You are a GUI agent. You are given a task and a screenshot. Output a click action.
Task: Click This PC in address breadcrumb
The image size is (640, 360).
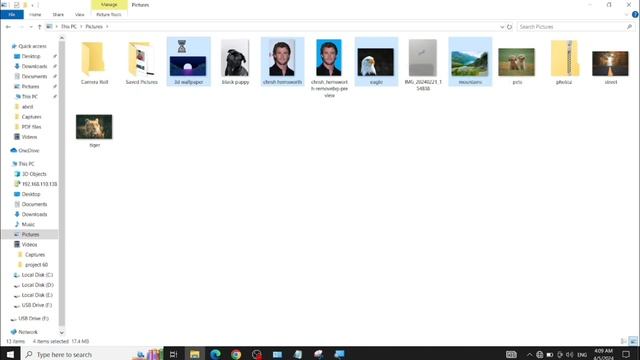point(69,27)
